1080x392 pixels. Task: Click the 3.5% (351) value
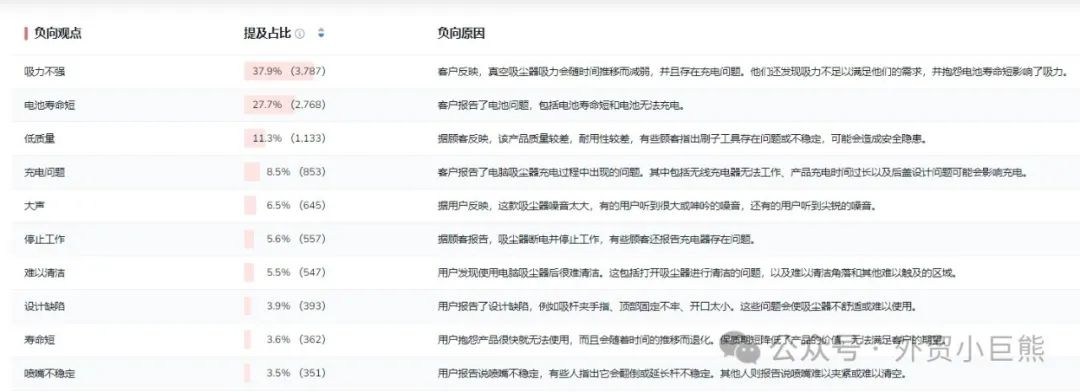(x=295, y=373)
